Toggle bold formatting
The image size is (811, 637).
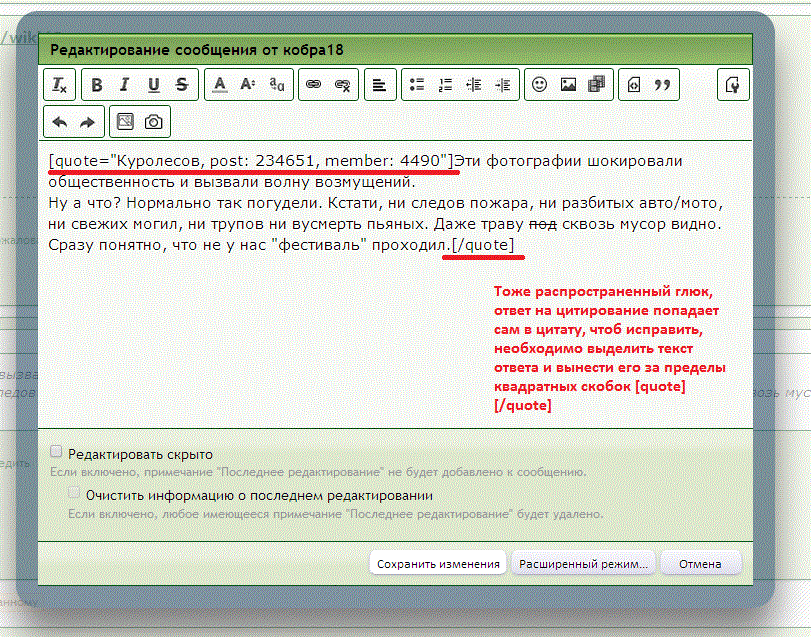coord(97,86)
